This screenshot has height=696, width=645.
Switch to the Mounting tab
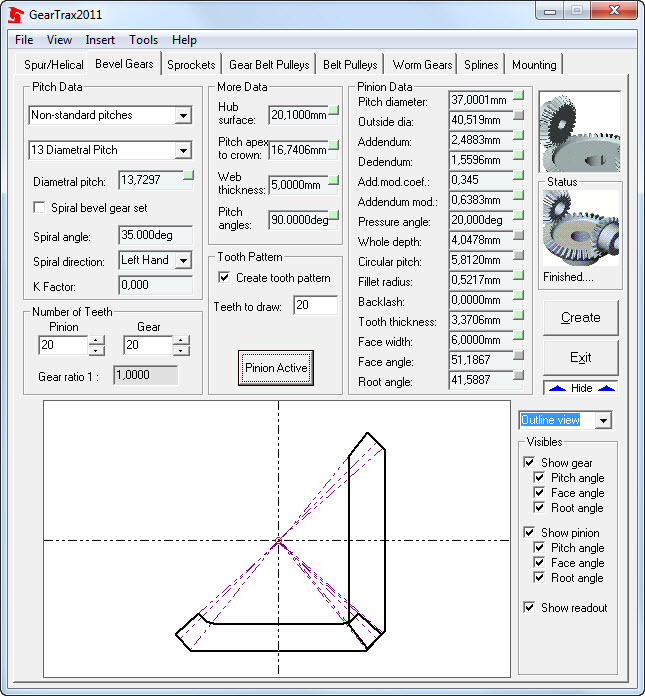[x=534, y=65]
